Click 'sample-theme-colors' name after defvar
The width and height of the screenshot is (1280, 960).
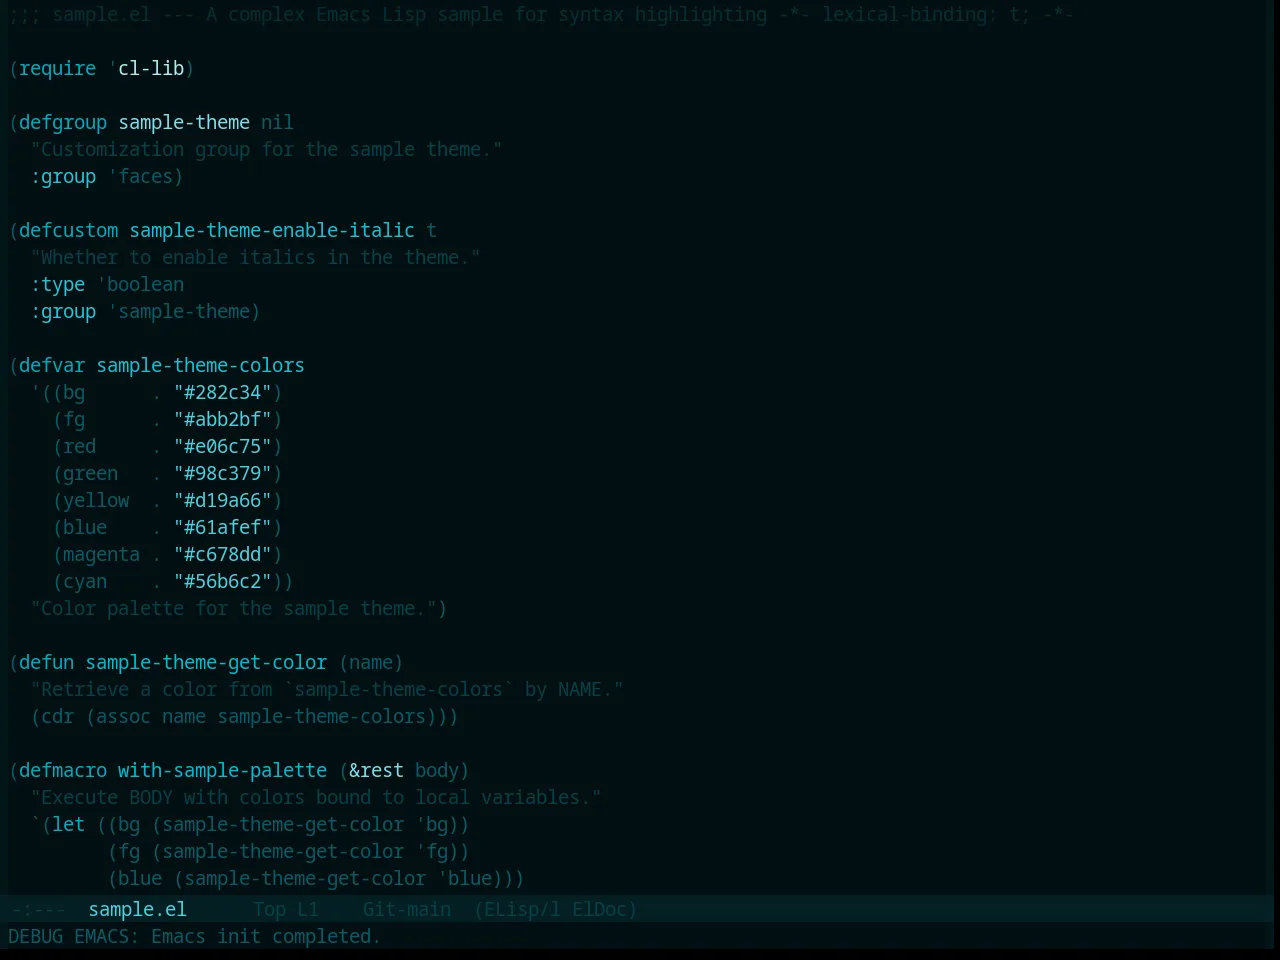point(200,365)
